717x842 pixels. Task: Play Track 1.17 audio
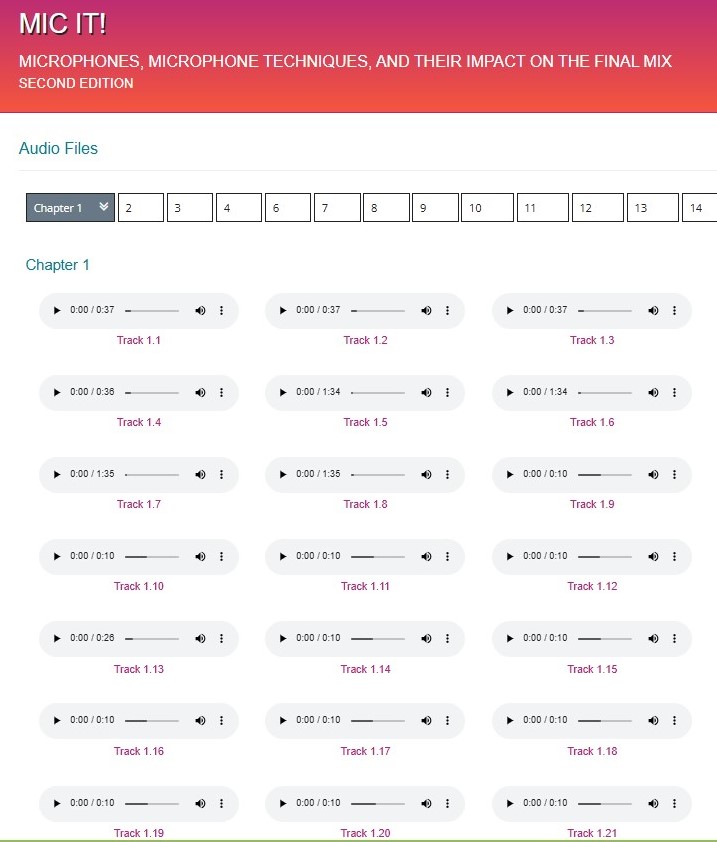pyautogui.click(x=283, y=721)
